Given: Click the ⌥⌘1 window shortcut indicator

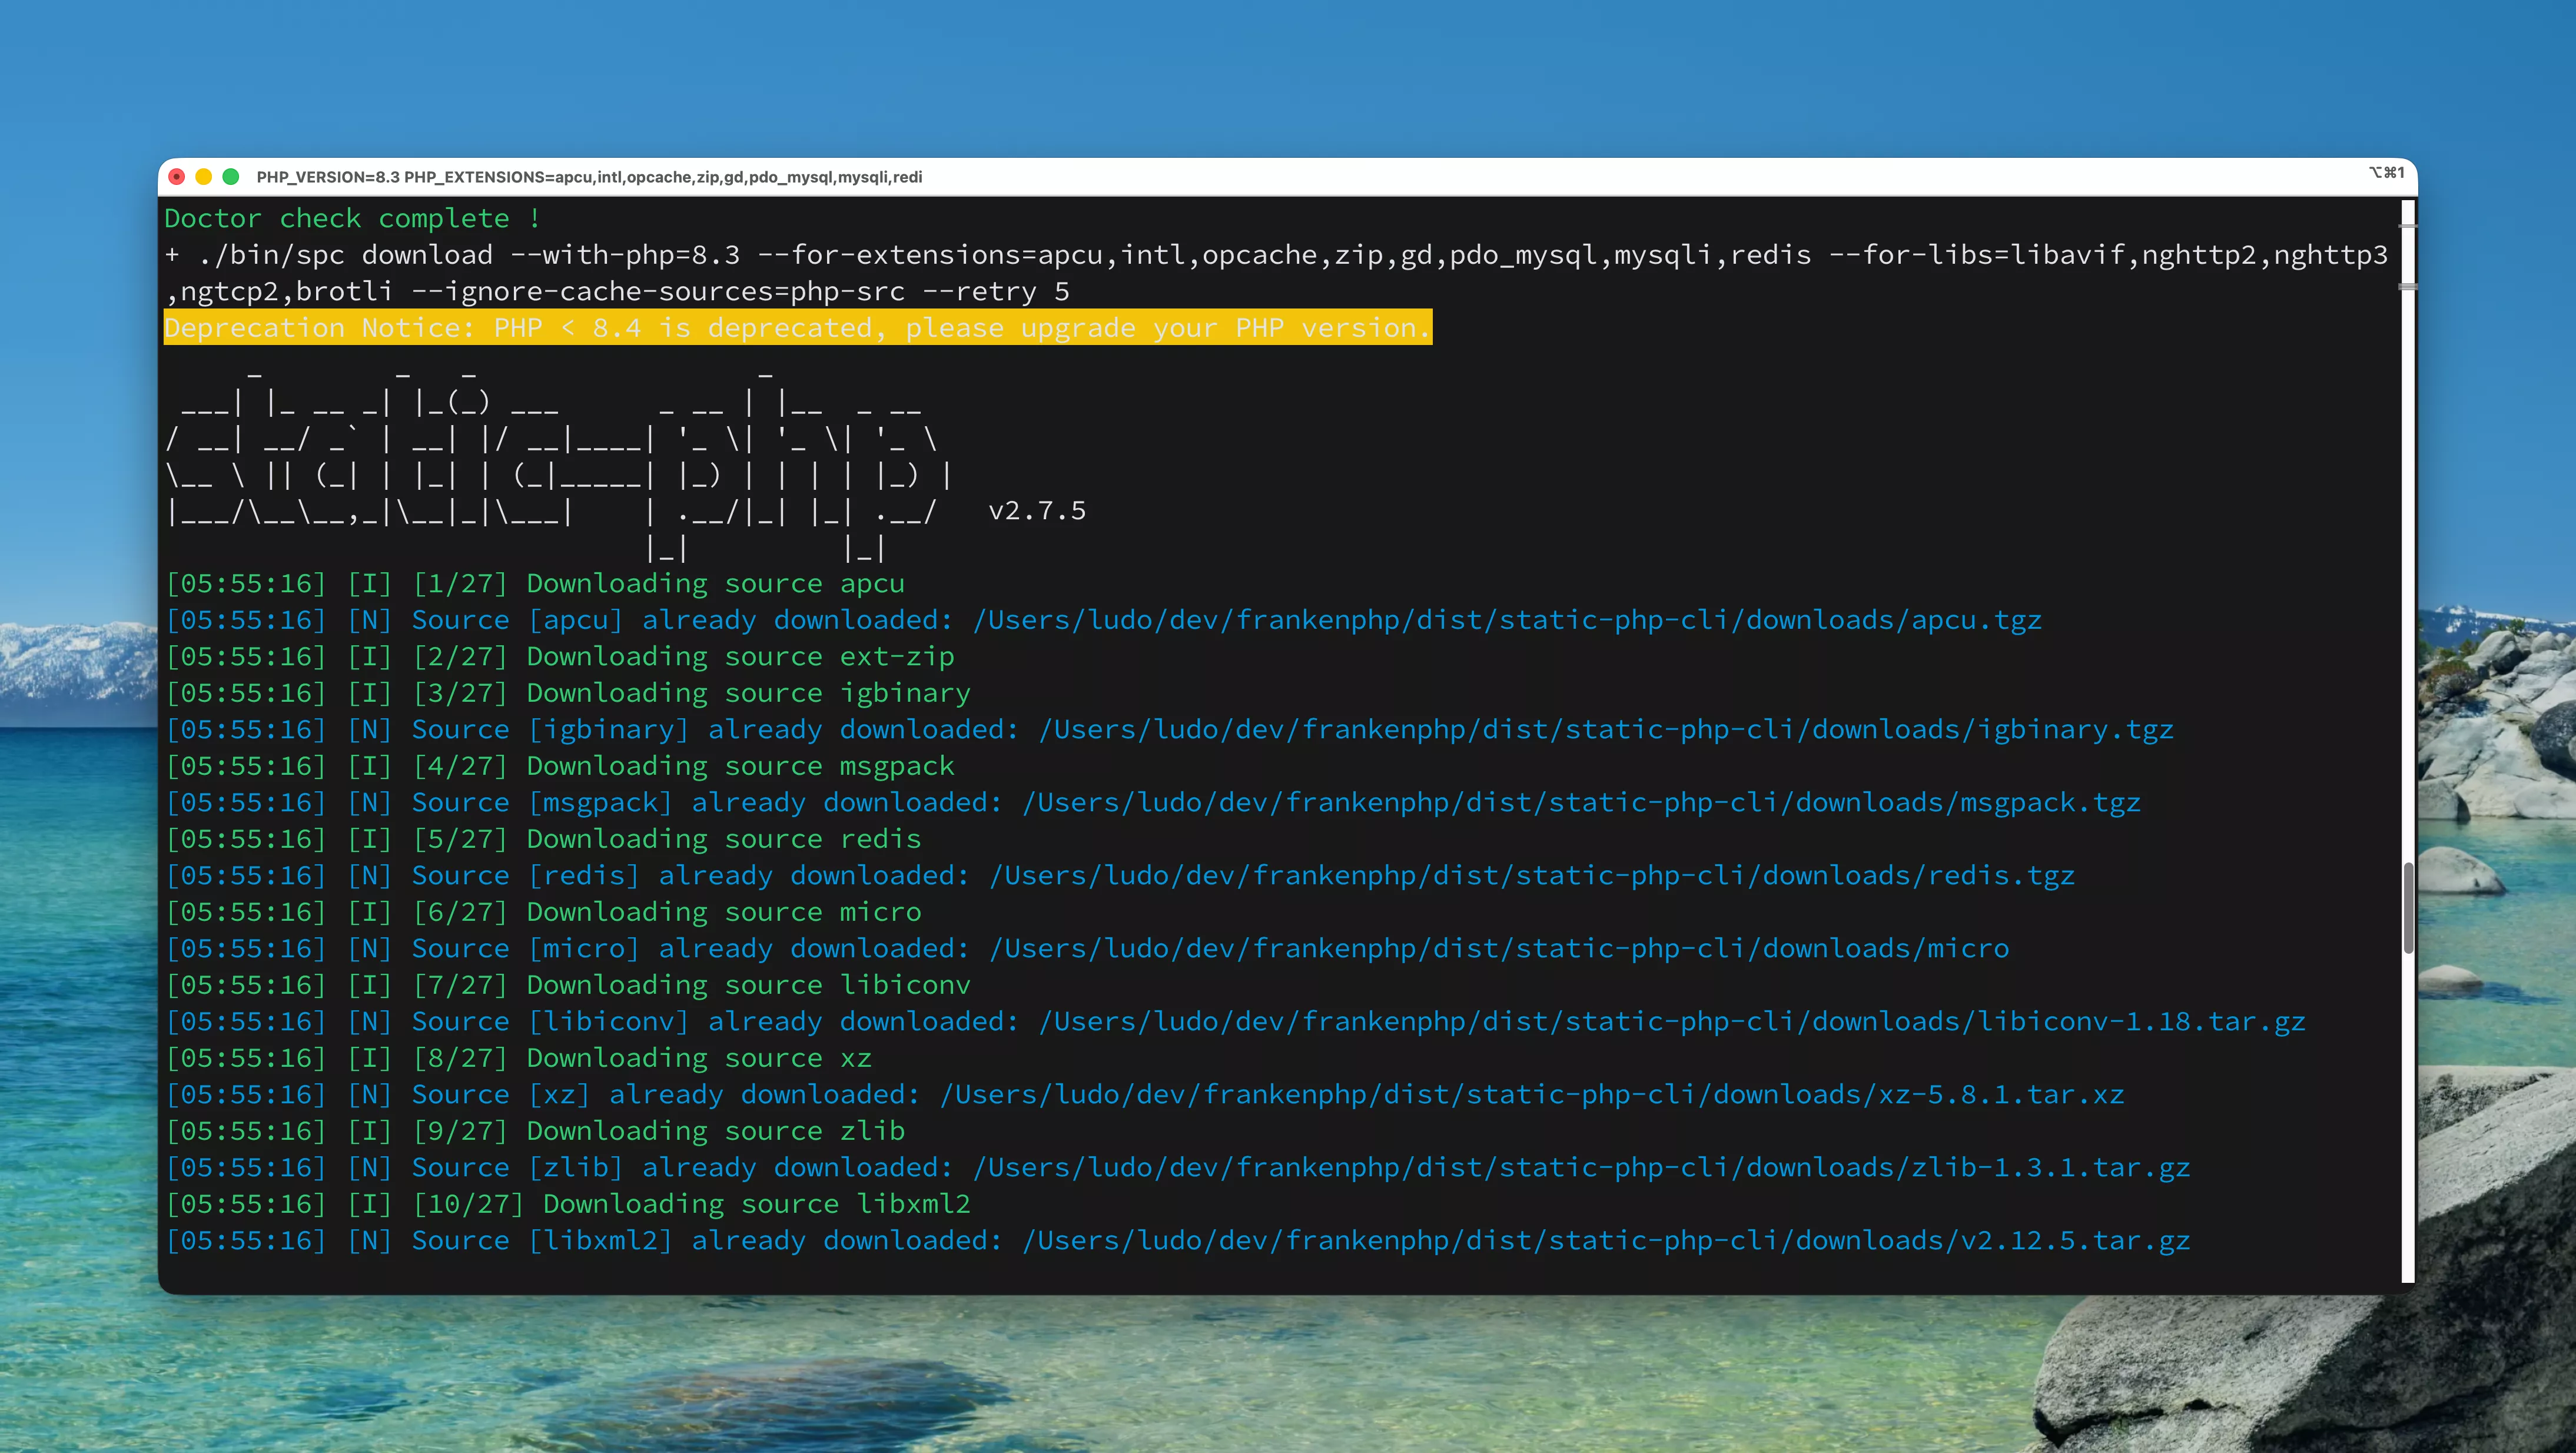Looking at the screenshot, I should tap(2386, 173).
